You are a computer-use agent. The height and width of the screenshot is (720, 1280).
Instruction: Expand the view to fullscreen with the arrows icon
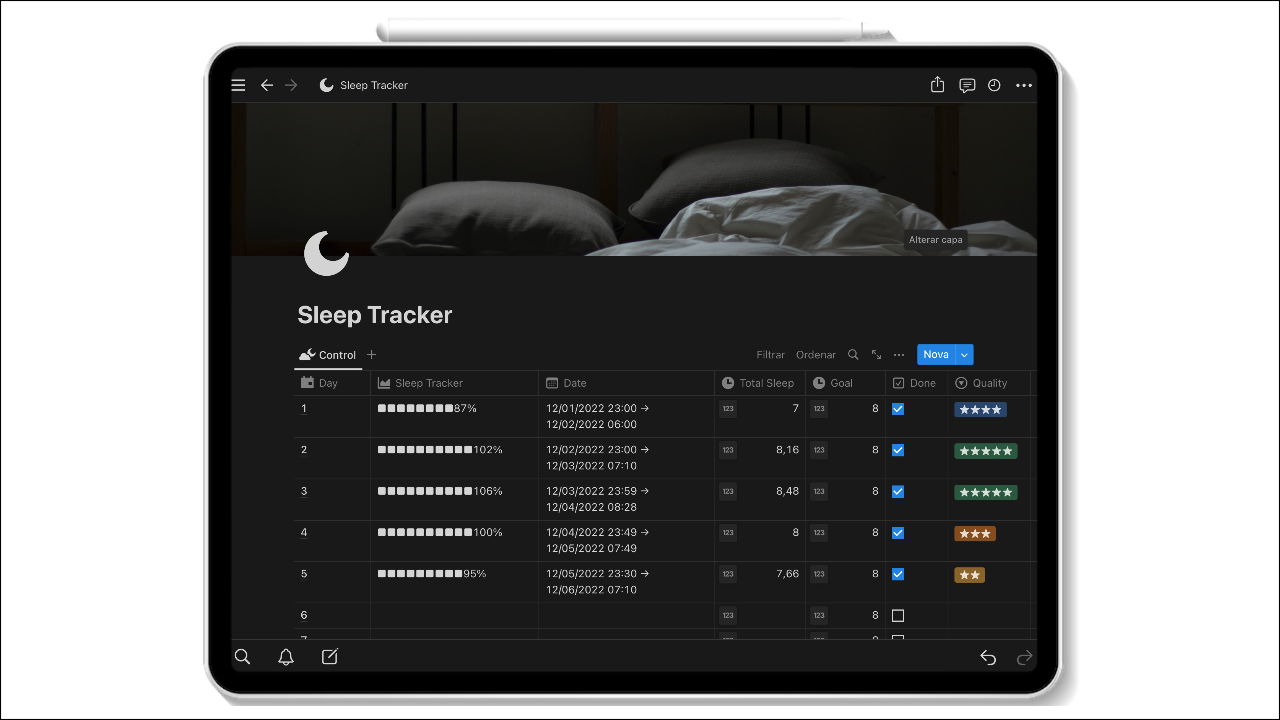tap(876, 354)
